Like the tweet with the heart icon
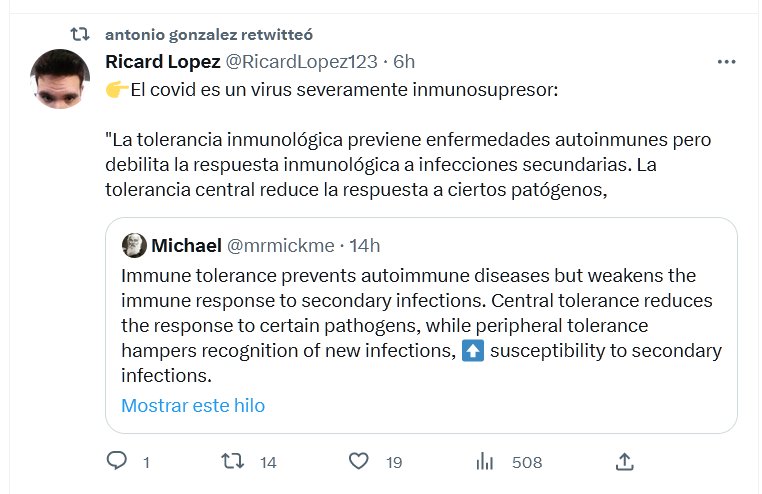The image size is (762, 494). (x=360, y=462)
